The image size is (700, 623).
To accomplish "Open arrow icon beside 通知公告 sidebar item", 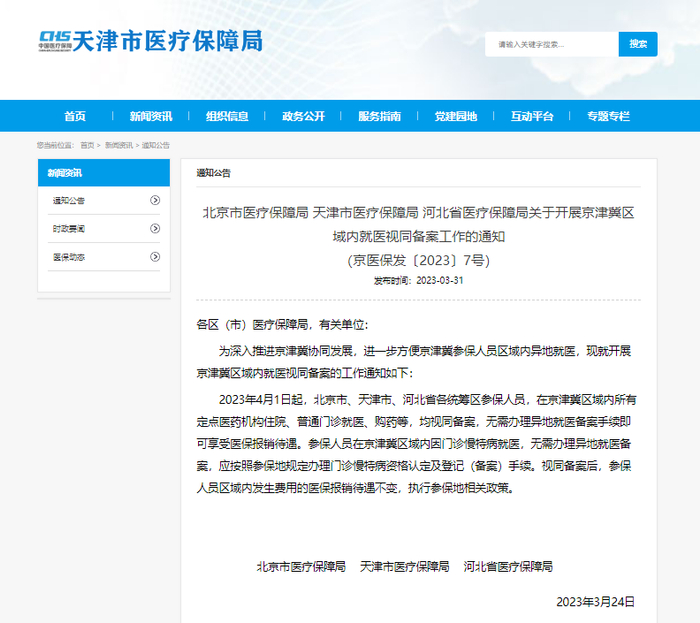I will (x=155, y=200).
